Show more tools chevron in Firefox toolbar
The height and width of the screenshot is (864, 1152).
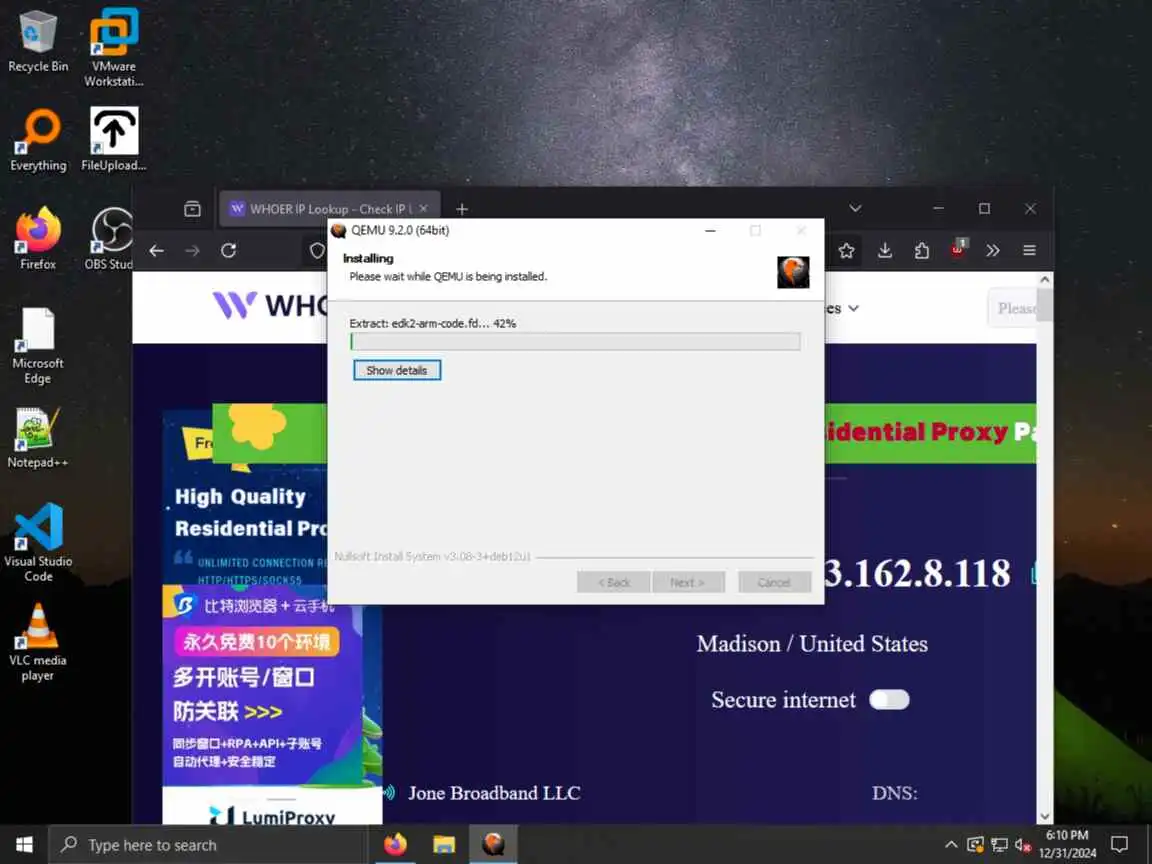(x=993, y=251)
